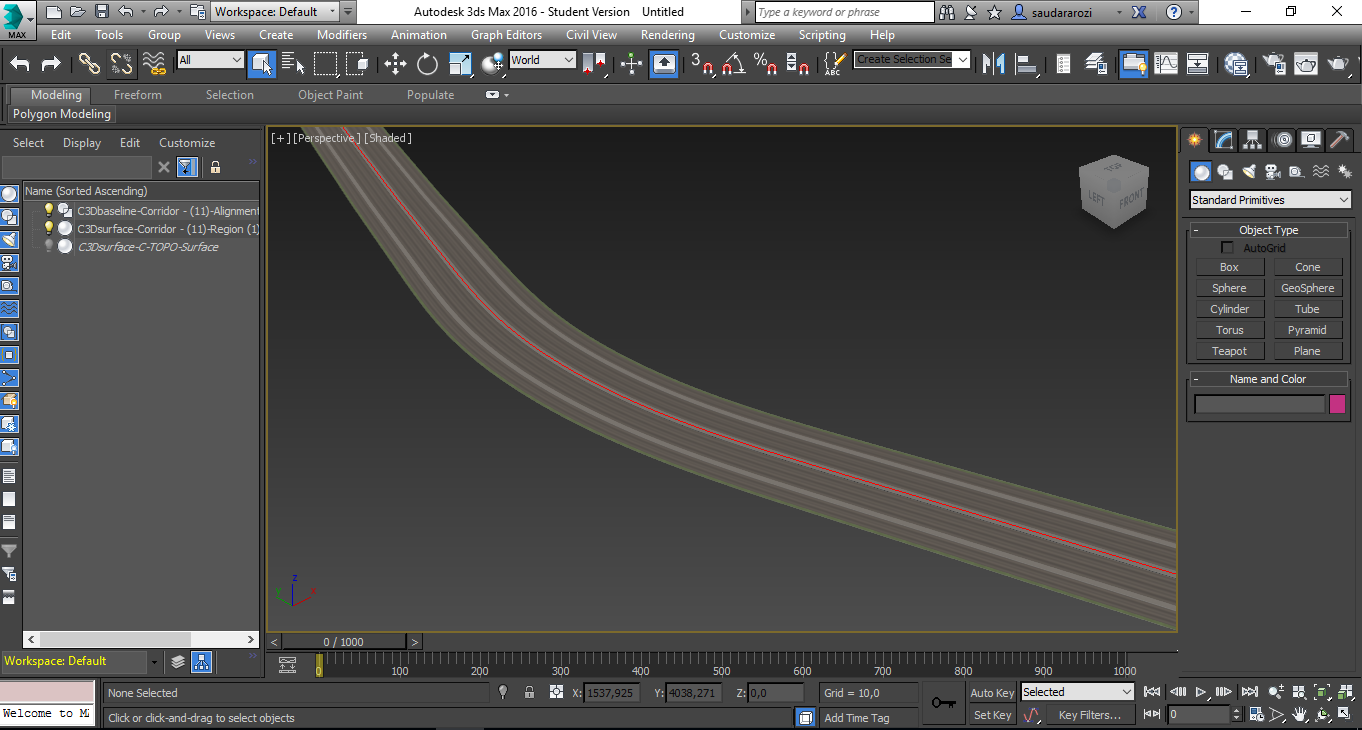This screenshot has width=1362, height=730.
Task: Switch to the Lights creation category
Action: [x=1248, y=171]
